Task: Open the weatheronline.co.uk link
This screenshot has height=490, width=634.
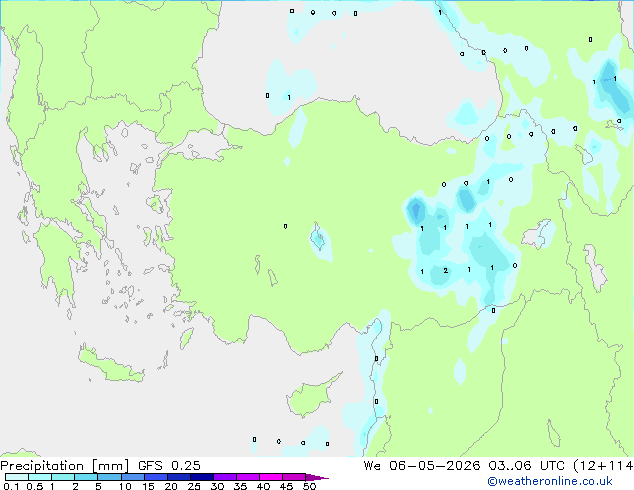Action: click(550, 481)
